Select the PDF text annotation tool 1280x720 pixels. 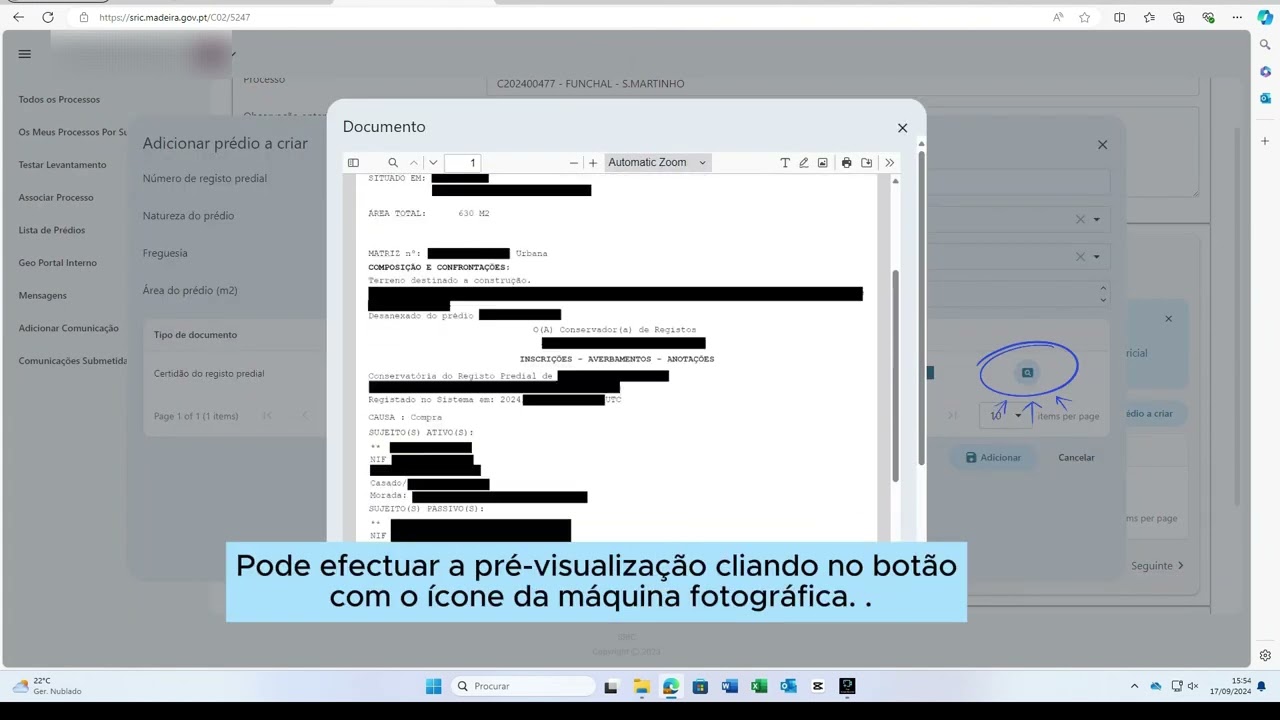pyautogui.click(x=785, y=163)
